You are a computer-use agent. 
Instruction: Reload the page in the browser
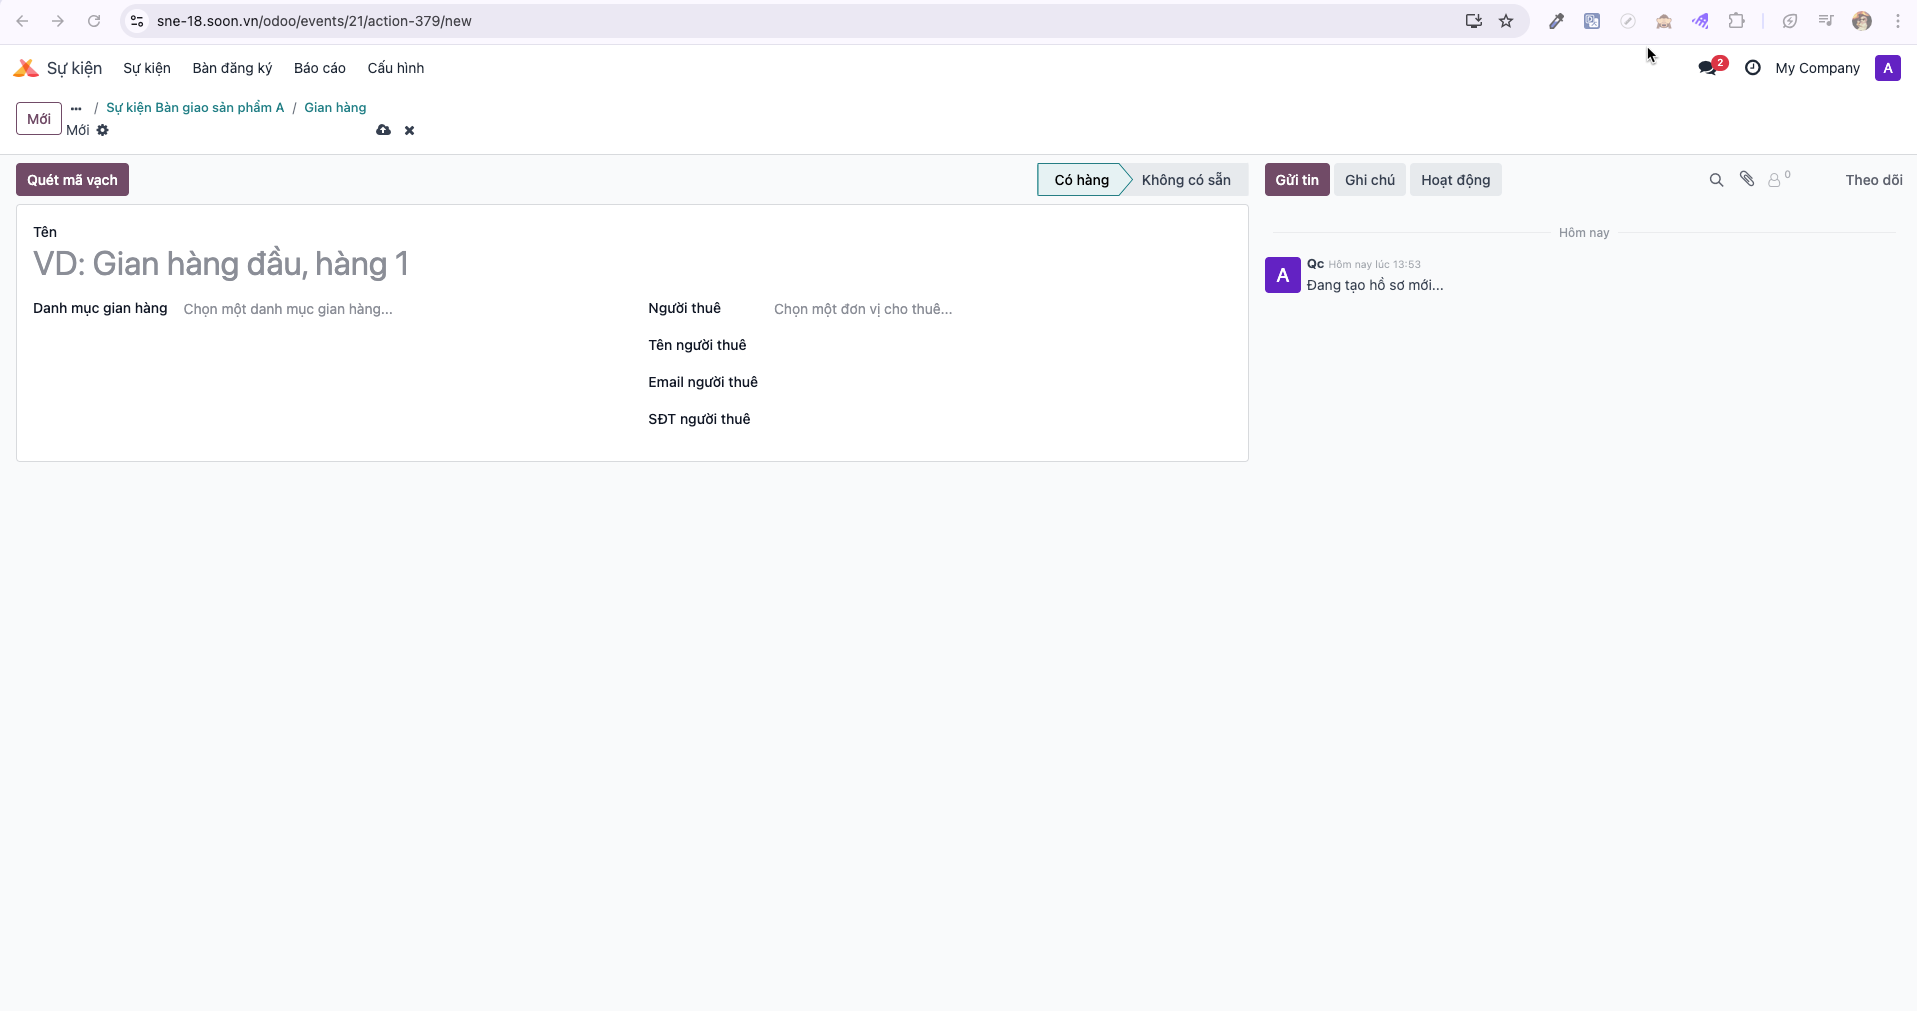(94, 21)
